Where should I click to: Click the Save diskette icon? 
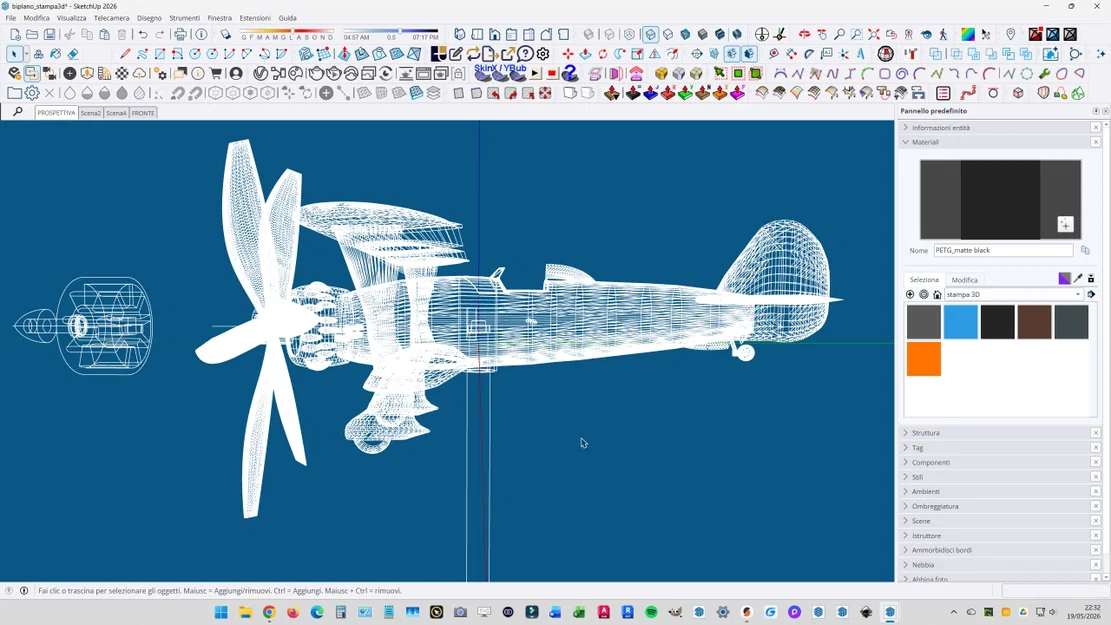click(x=49, y=34)
